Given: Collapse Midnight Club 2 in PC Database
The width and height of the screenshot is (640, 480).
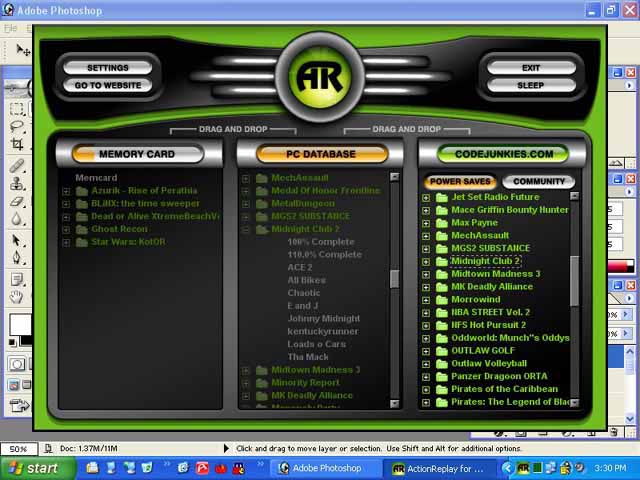Looking at the screenshot, I should tap(245, 230).
